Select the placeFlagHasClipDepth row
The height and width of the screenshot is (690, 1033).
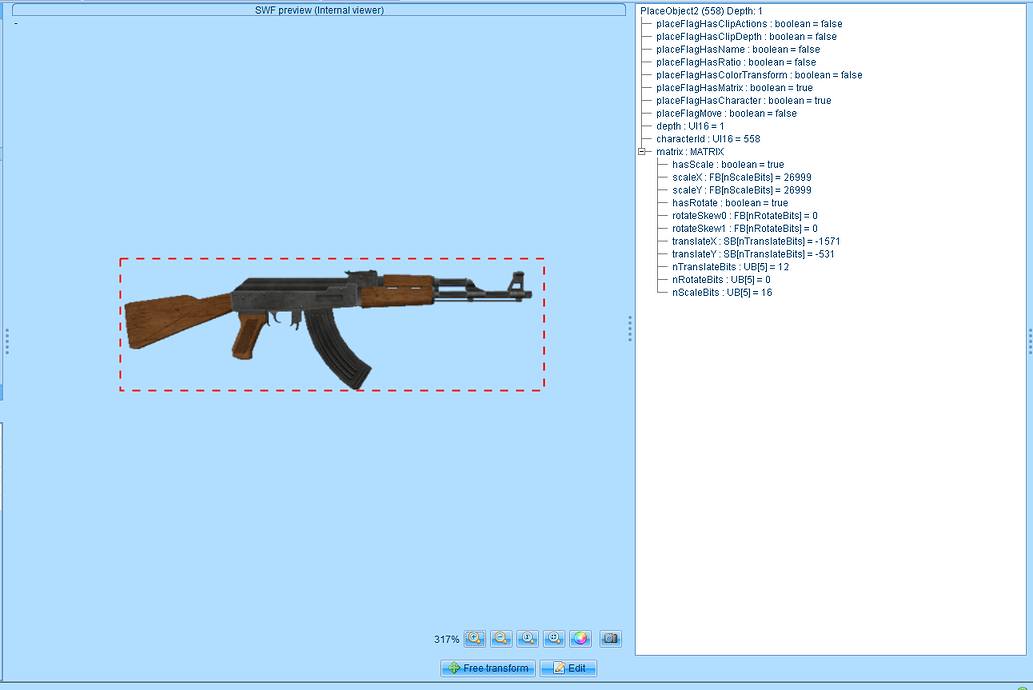pos(746,37)
